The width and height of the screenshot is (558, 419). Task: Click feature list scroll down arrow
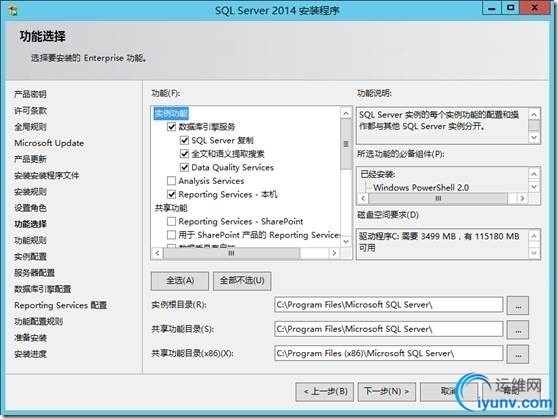(x=346, y=242)
